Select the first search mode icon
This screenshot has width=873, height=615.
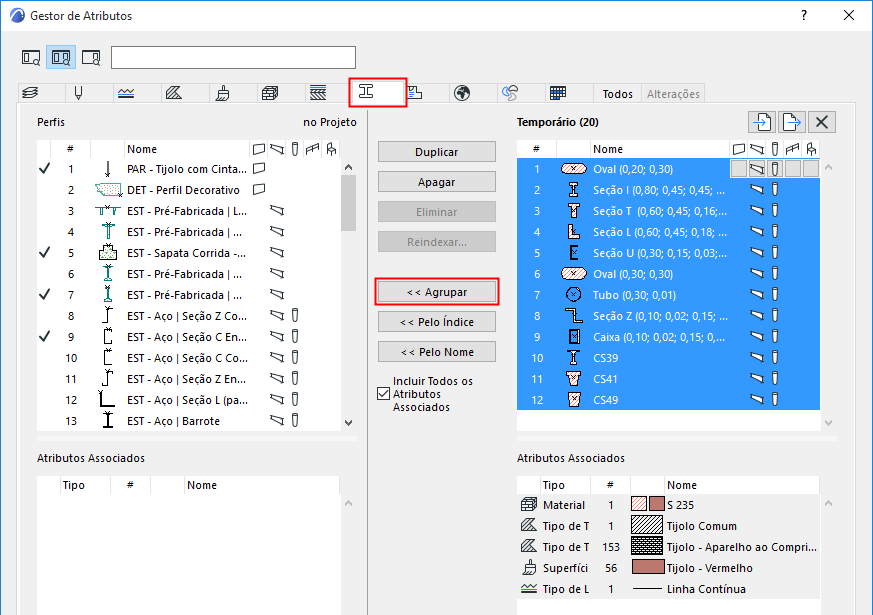coord(31,57)
